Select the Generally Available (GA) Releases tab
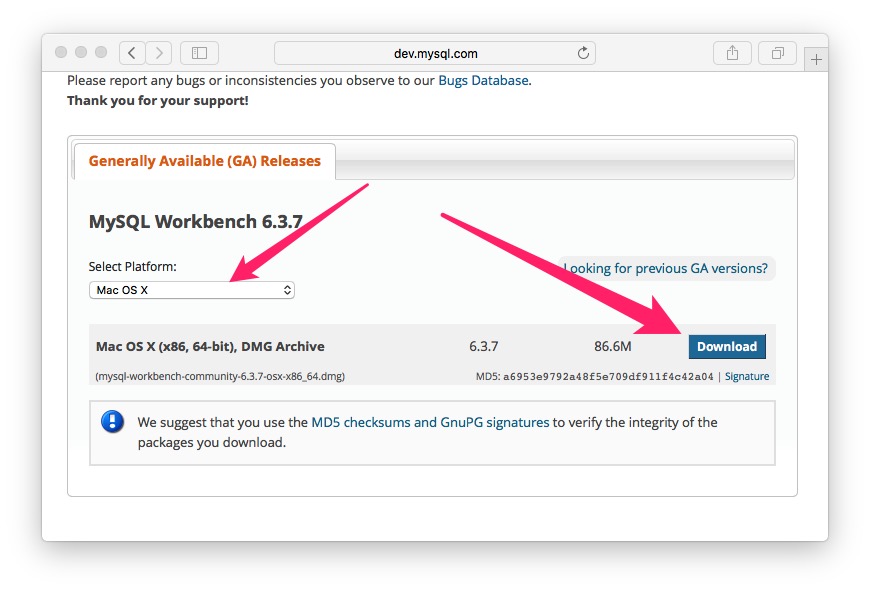The height and width of the screenshot is (591, 870). [x=205, y=161]
